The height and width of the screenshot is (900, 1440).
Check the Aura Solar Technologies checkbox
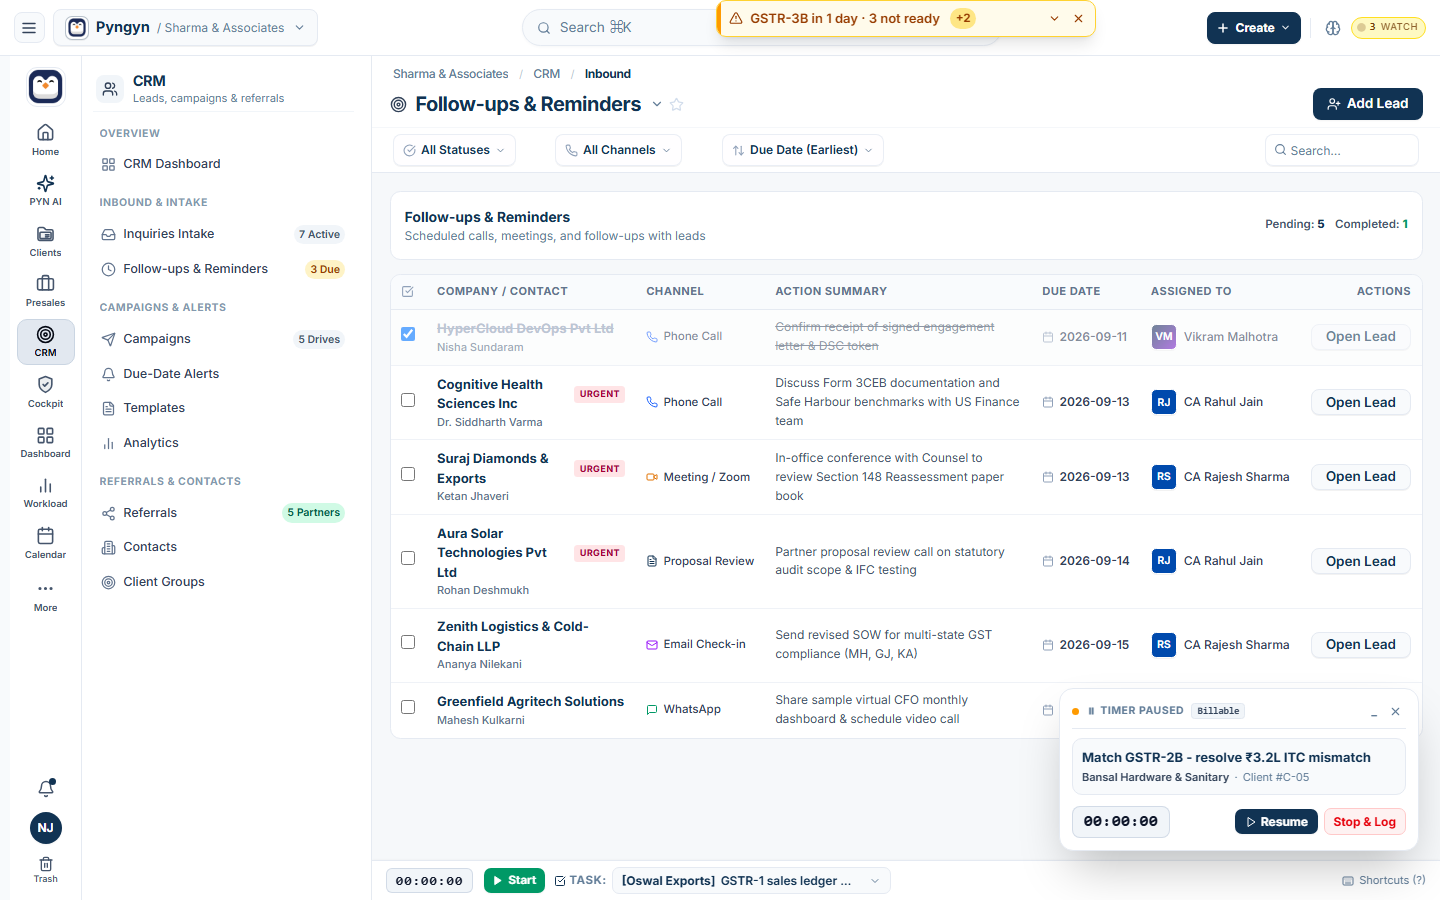click(408, 558)
